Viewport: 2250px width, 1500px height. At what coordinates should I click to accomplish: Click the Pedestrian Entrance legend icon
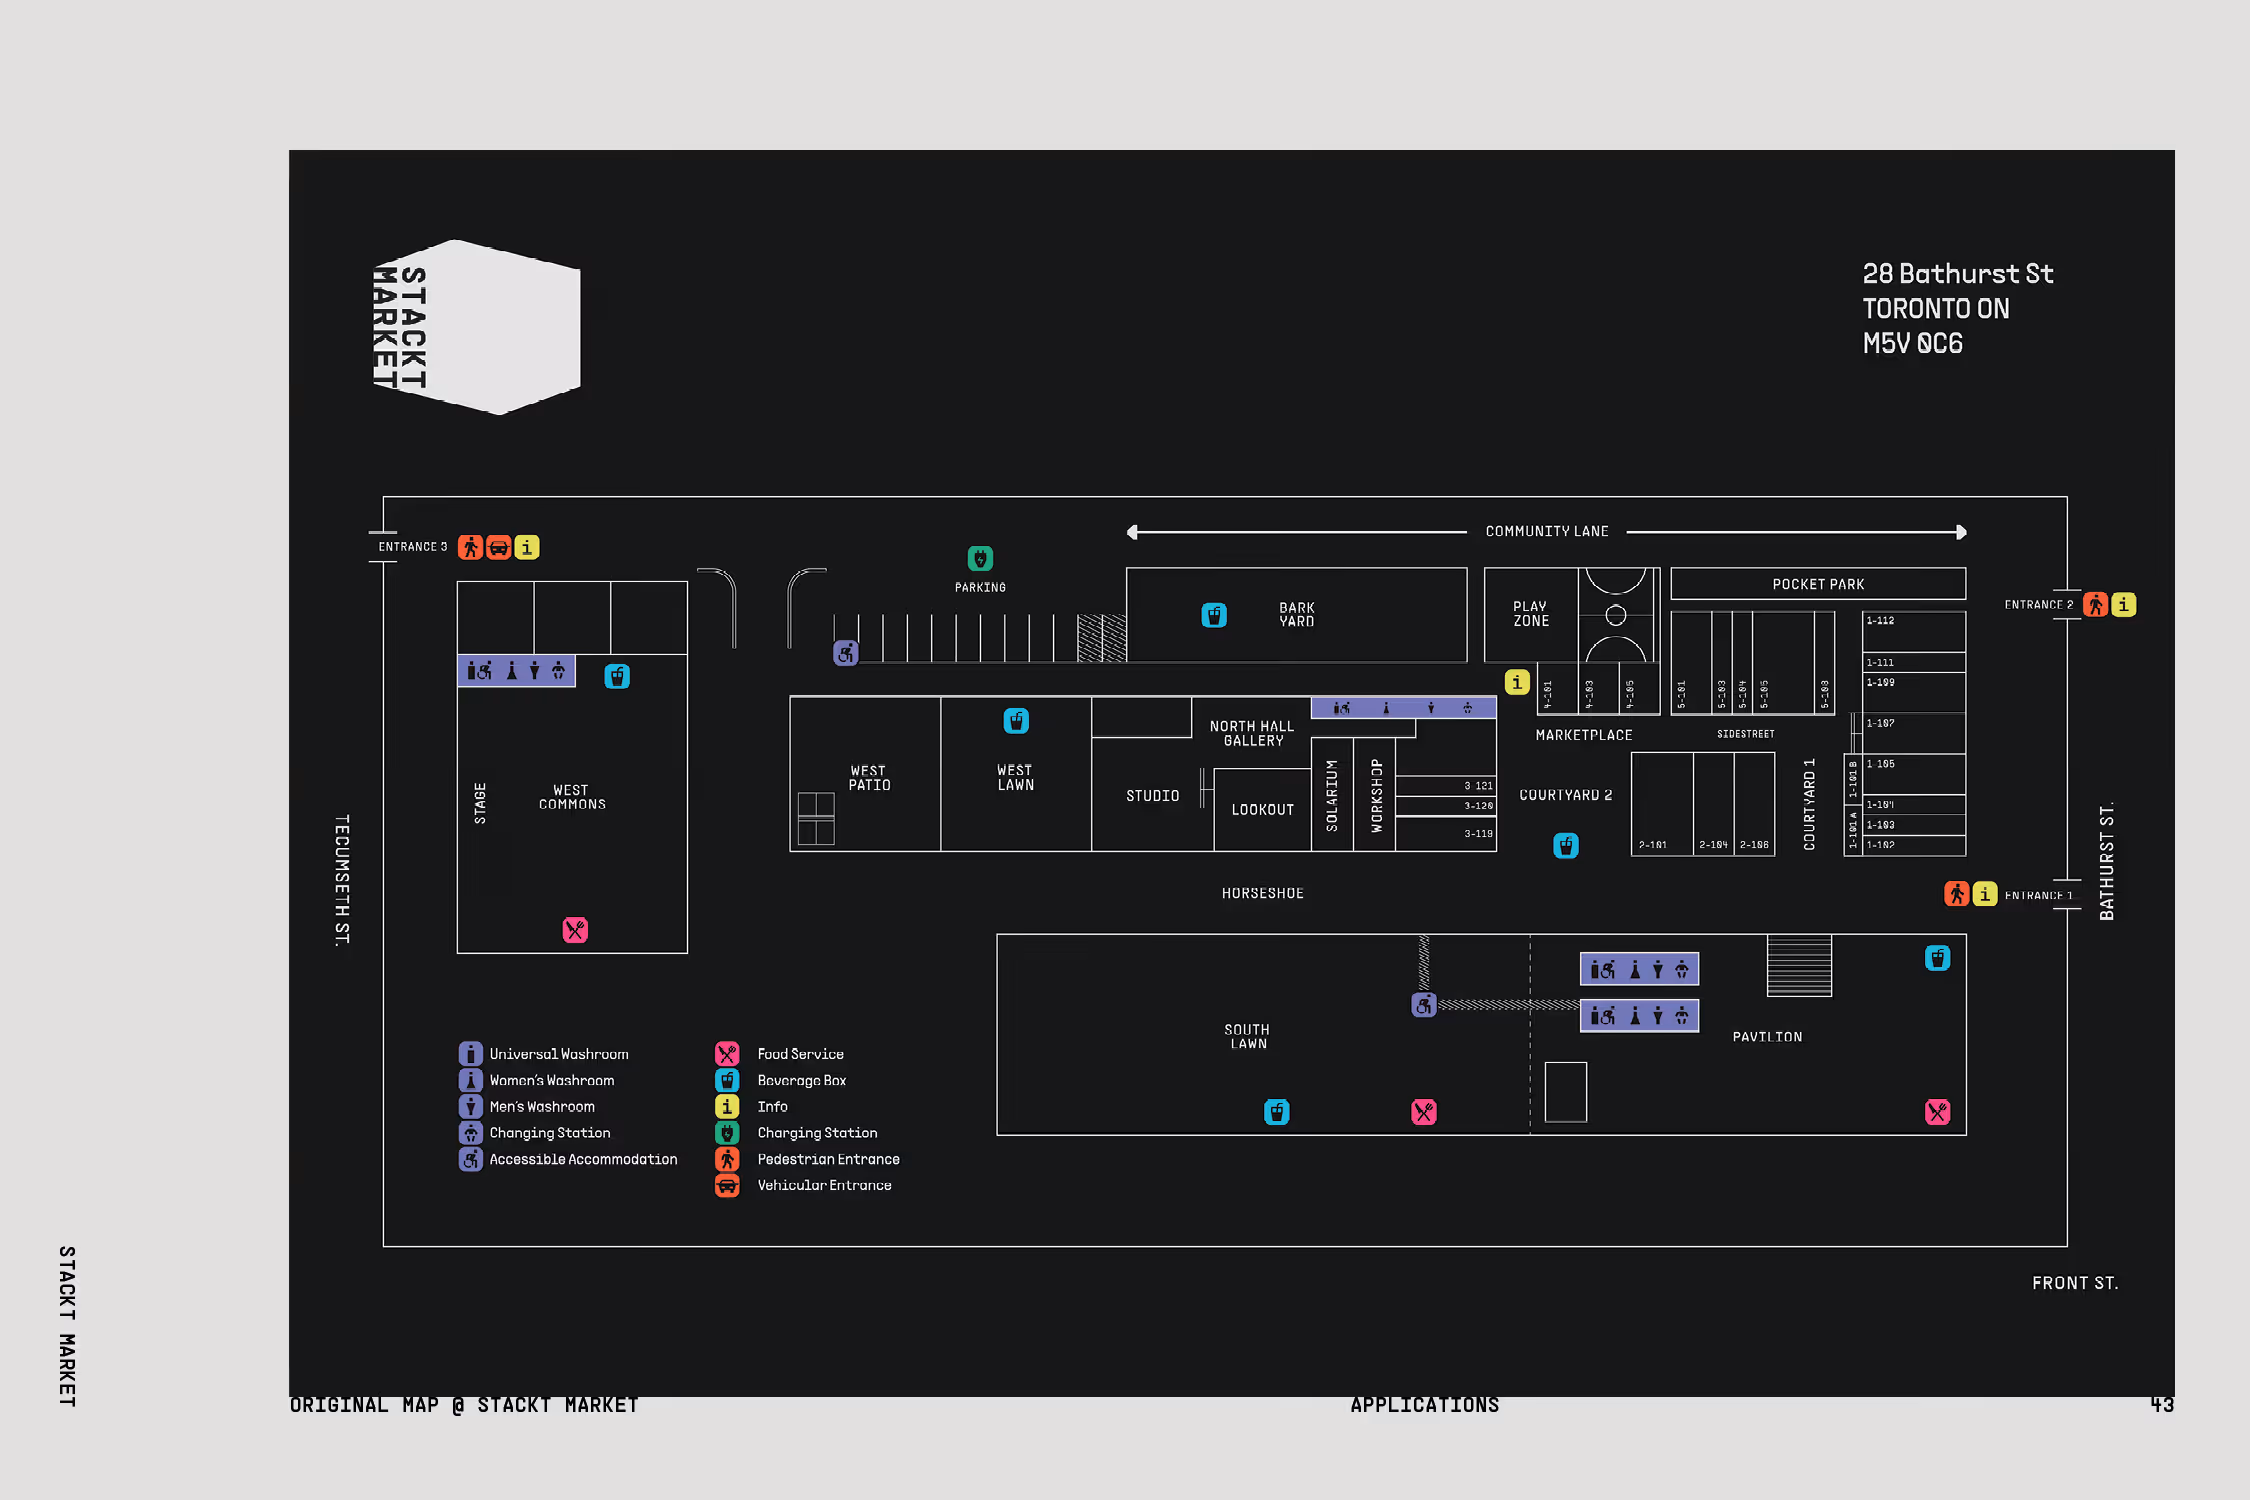click(x=728, y=1159)
